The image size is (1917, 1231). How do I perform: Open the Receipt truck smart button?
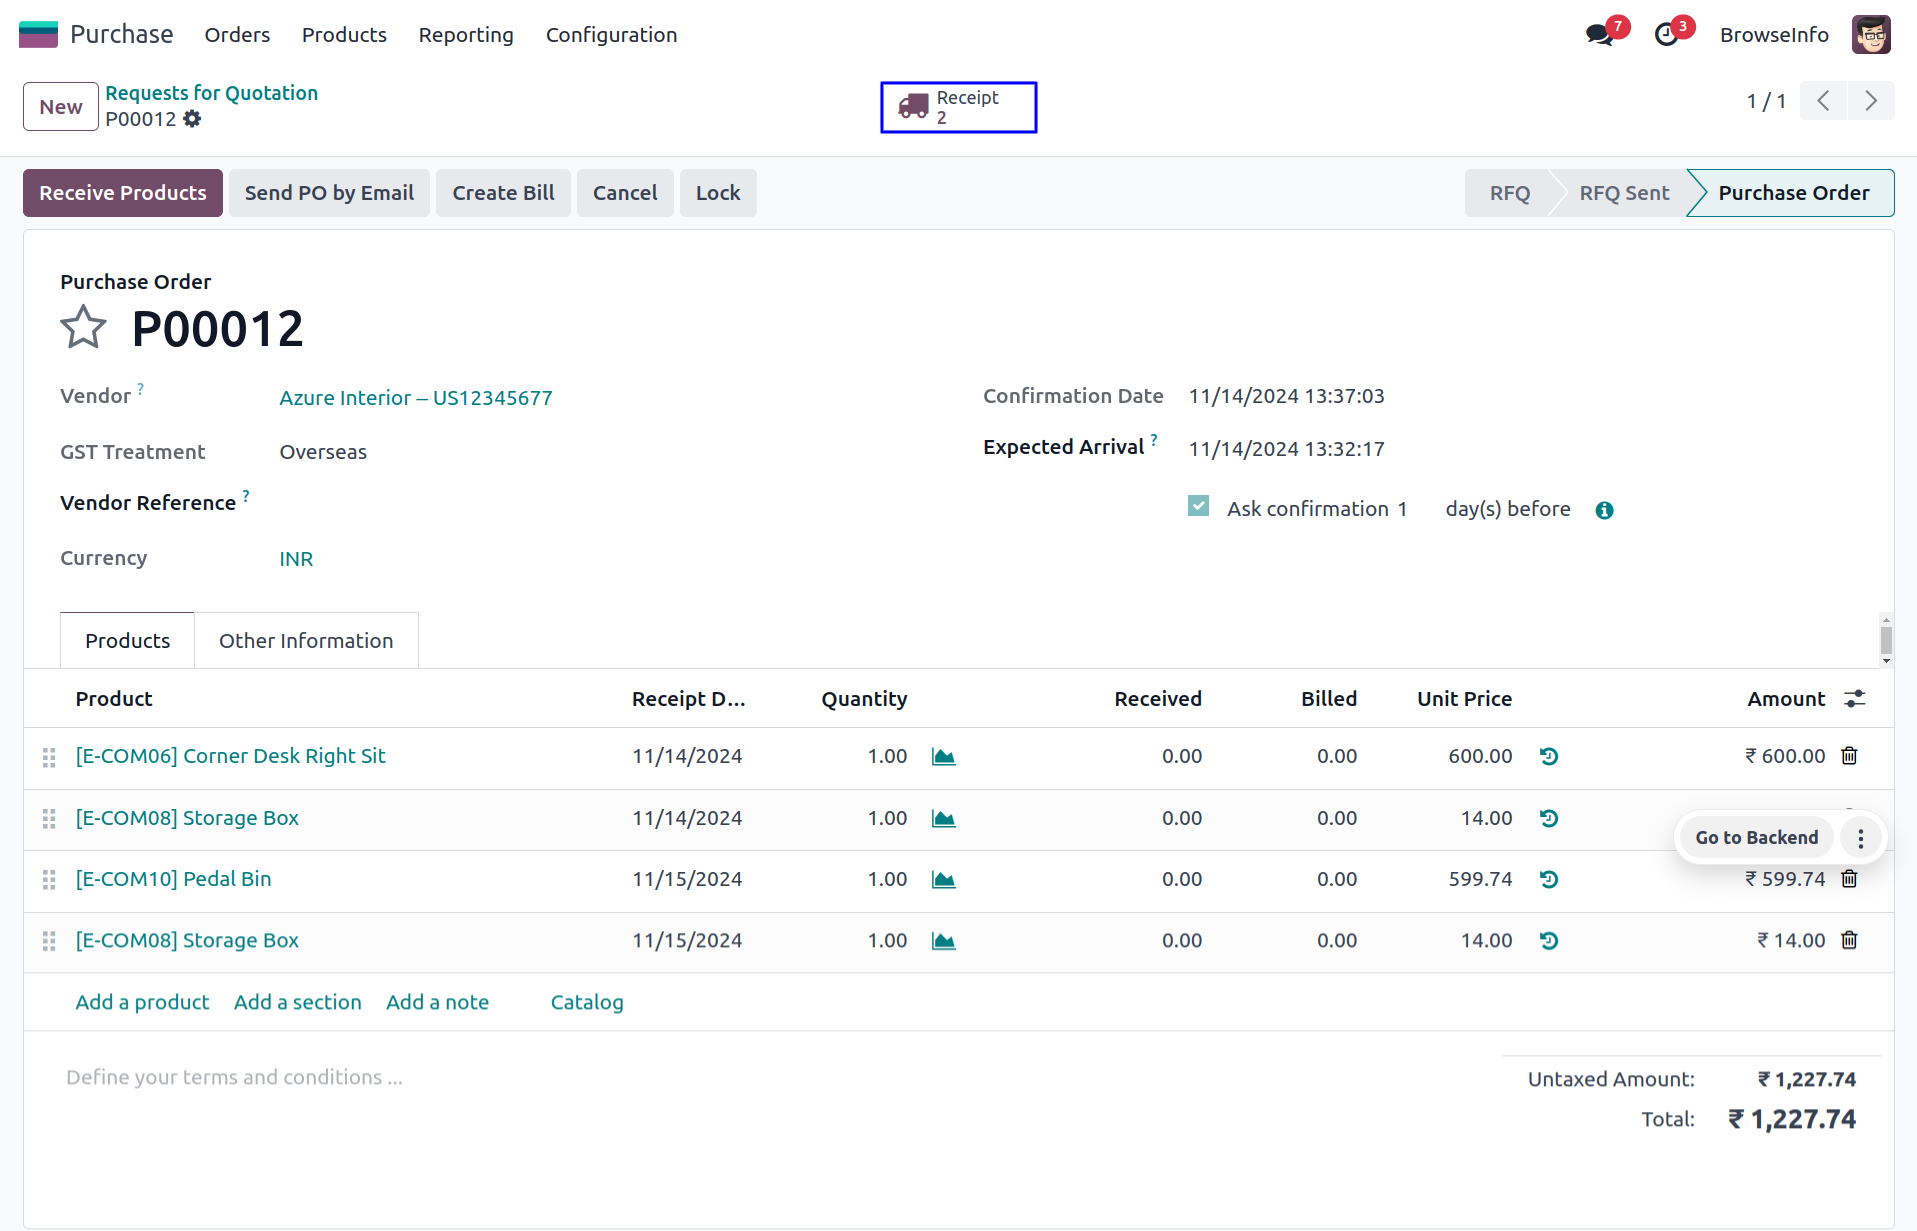[x=958, y=107]
